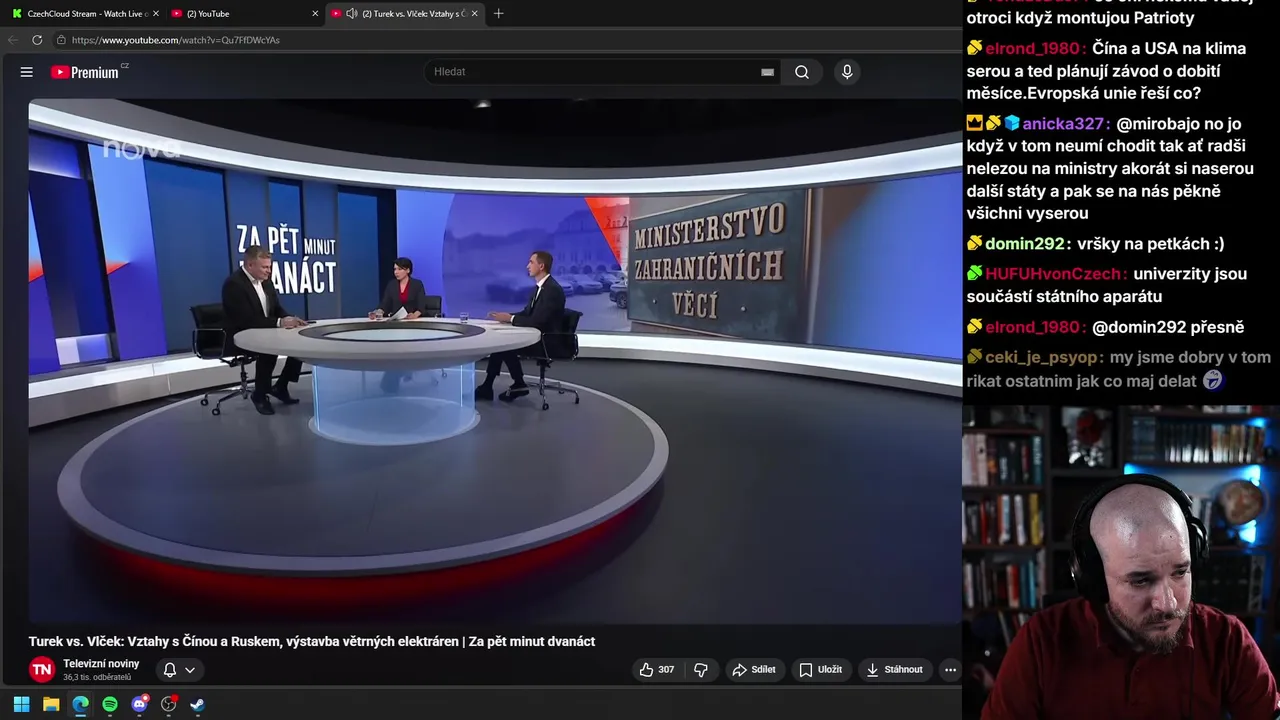Pause the video by clicking the player
1280x720 pixels.
coord(494,360)
